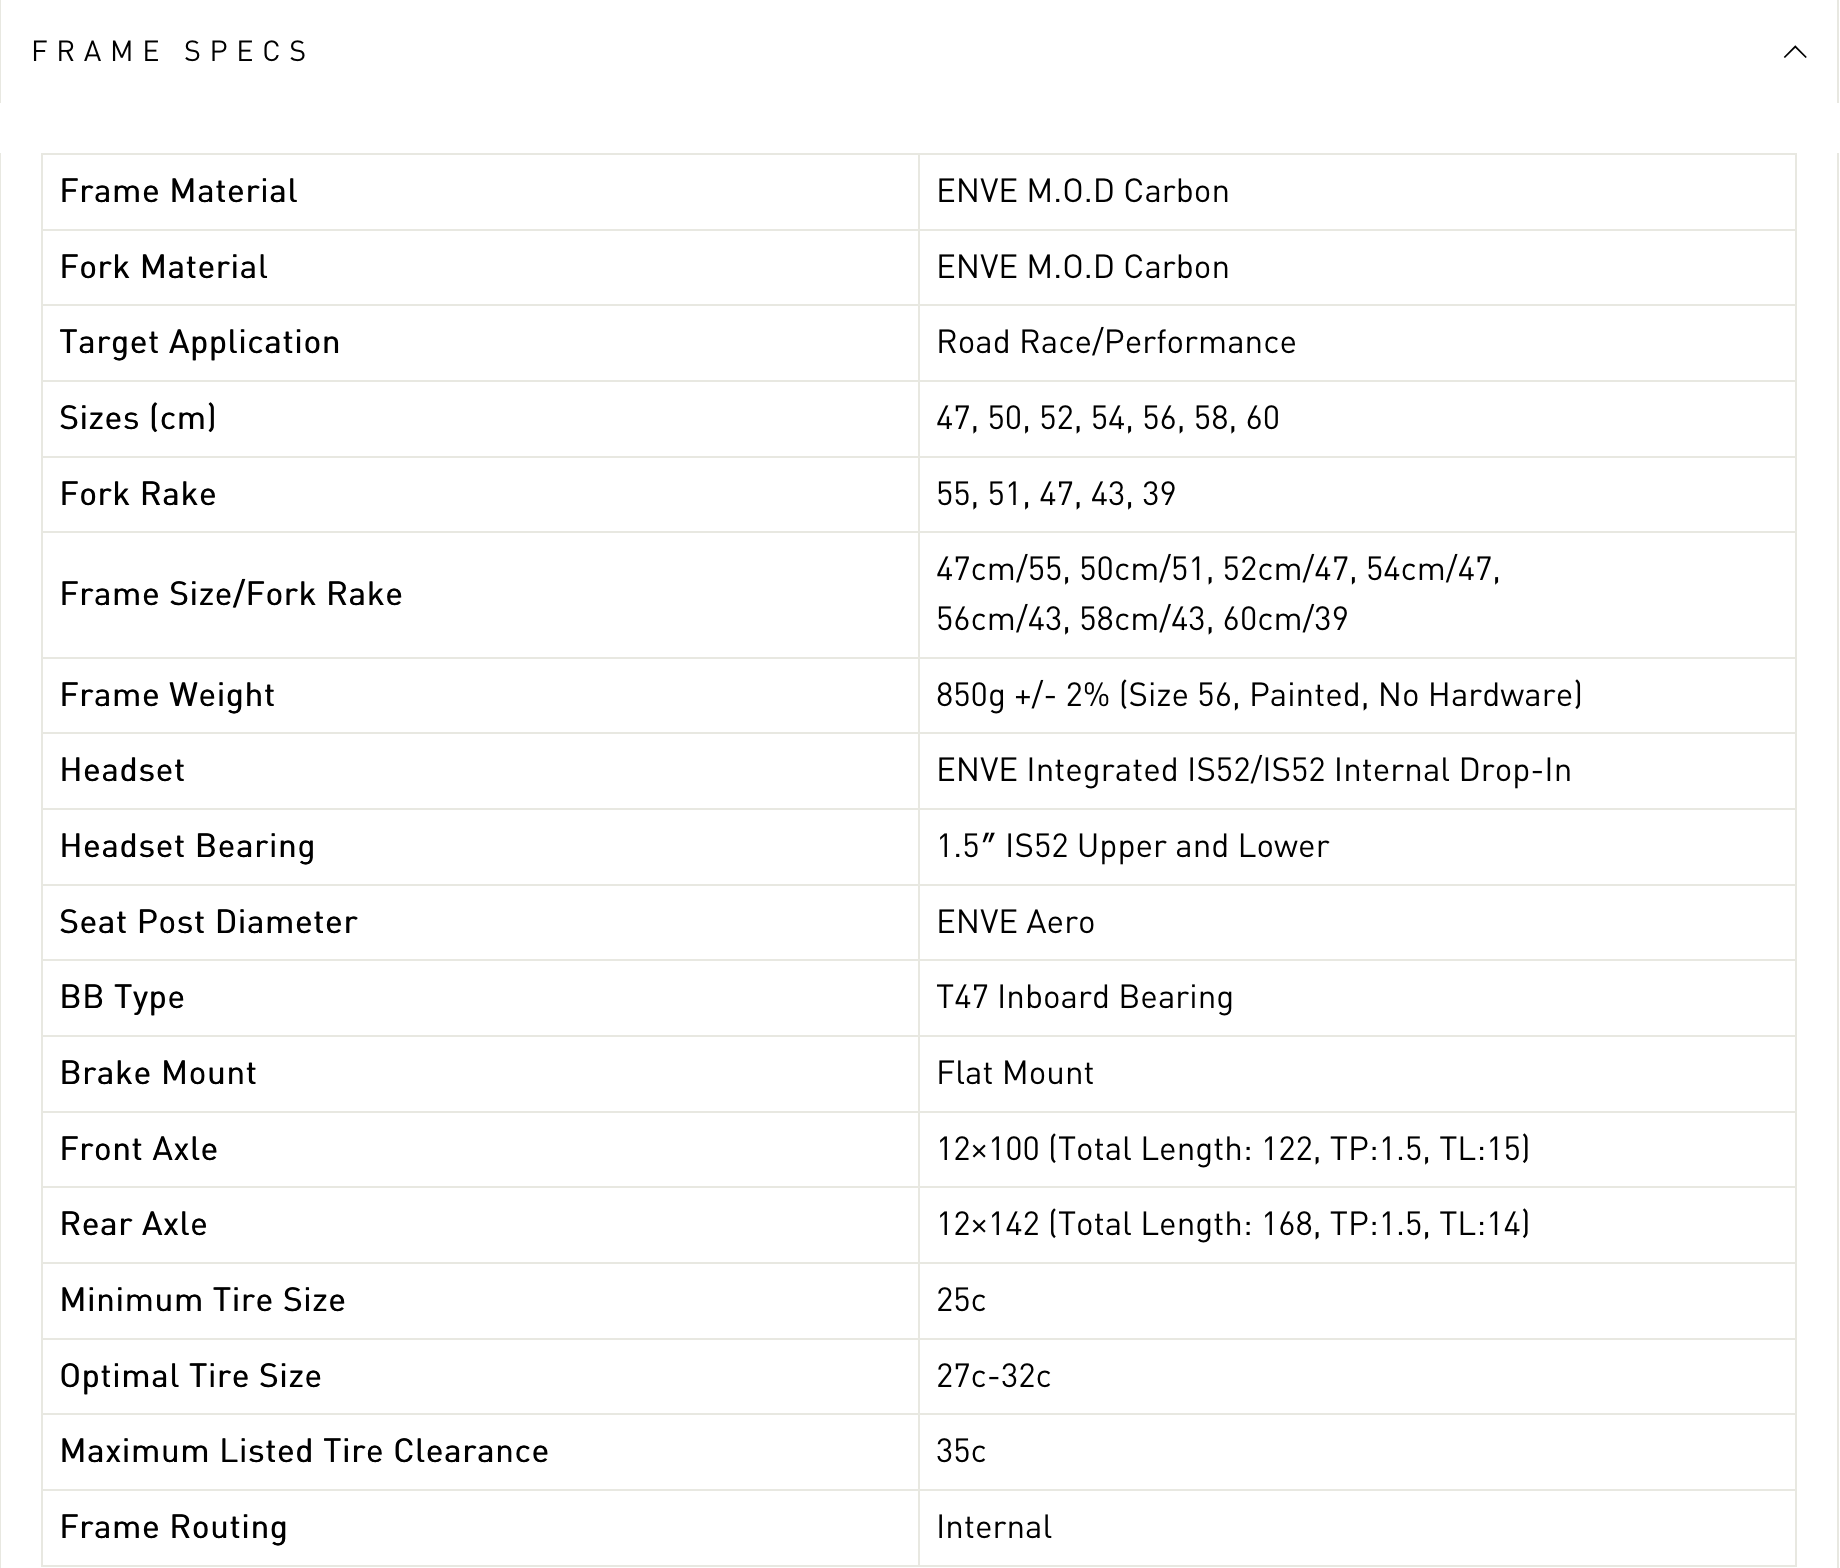Select the Frame Size/Fork Rake label
1840x1568 pixels.
(x=231, y=594)
